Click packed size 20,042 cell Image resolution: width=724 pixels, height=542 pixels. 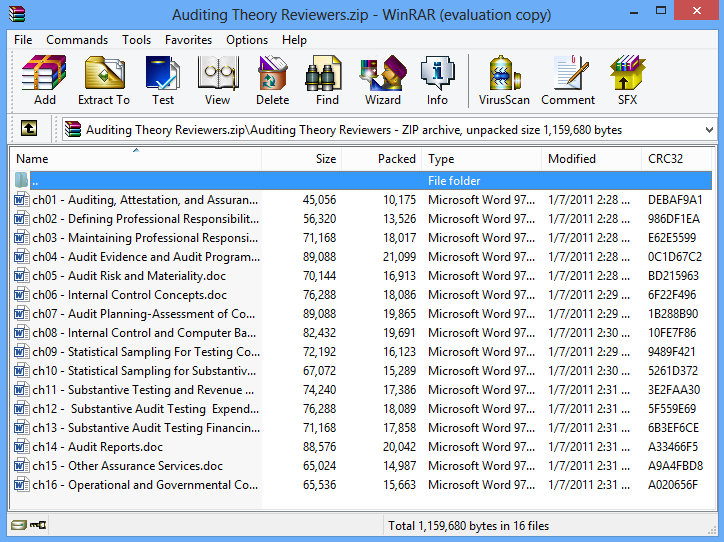[399, 447]
